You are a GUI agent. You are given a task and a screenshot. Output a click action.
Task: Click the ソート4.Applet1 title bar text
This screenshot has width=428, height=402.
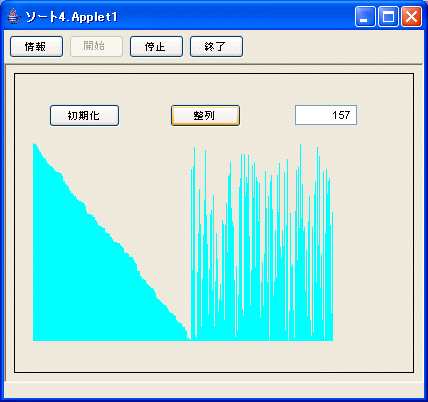(71, 17)
